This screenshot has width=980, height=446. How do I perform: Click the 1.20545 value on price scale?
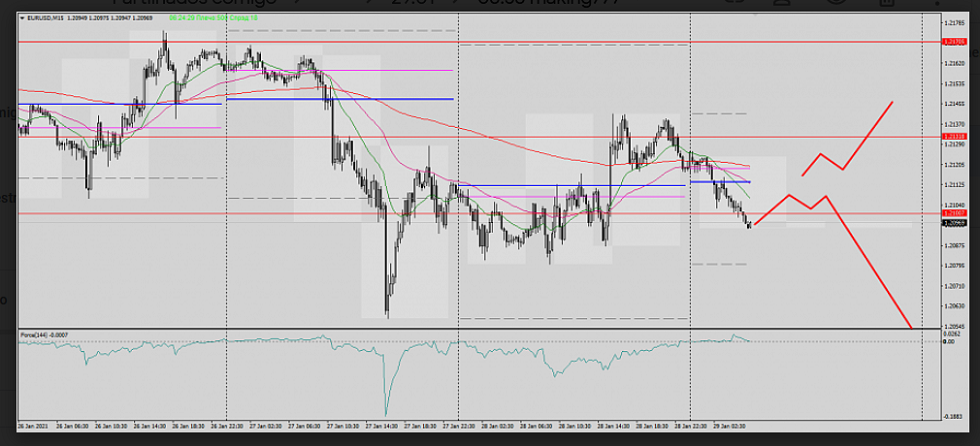[x=953, y=327]
